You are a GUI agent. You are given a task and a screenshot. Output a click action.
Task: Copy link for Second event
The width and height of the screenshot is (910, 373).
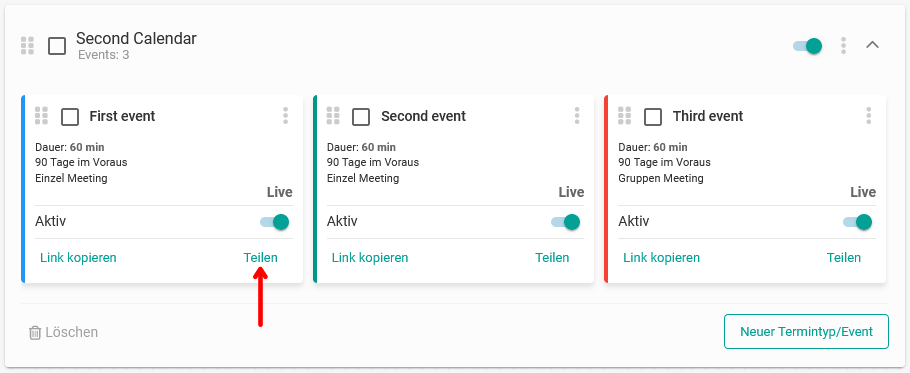pos(370,258)
